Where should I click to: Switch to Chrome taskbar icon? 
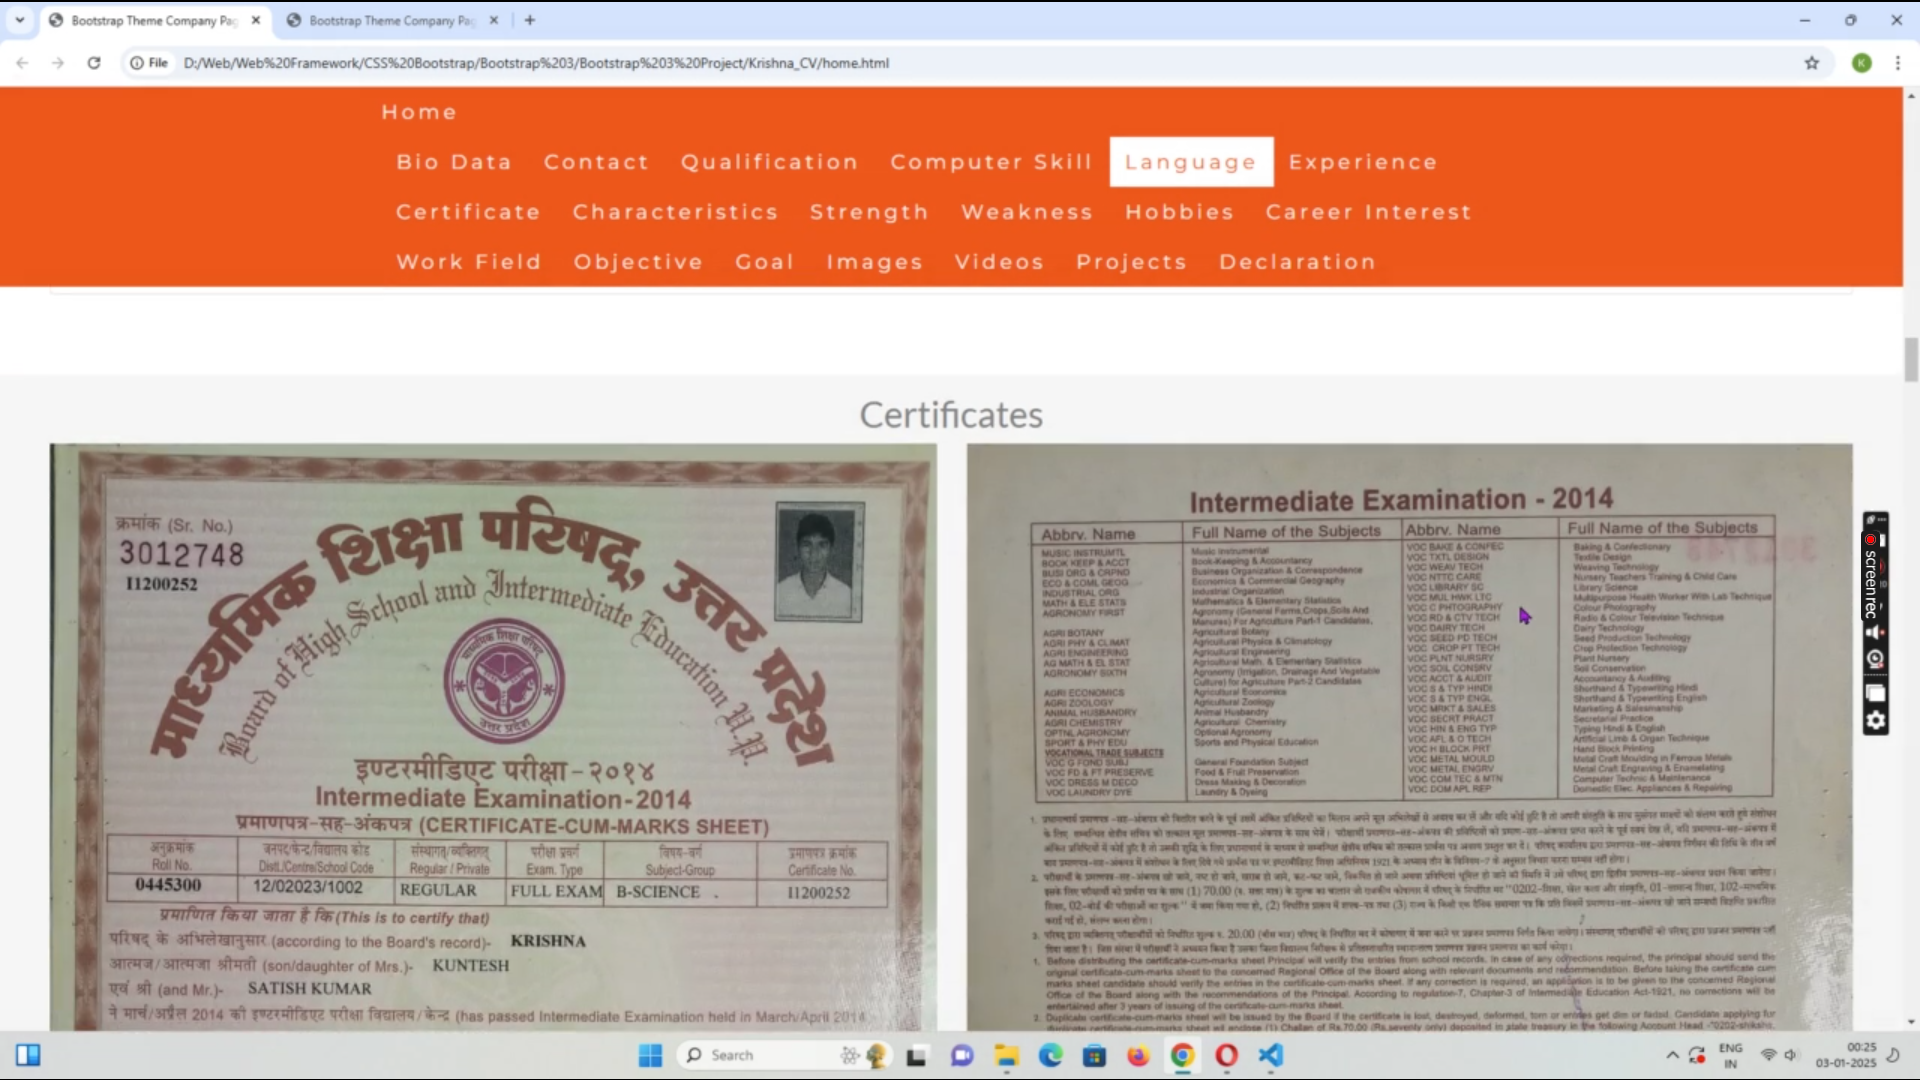point(1182,1055)
